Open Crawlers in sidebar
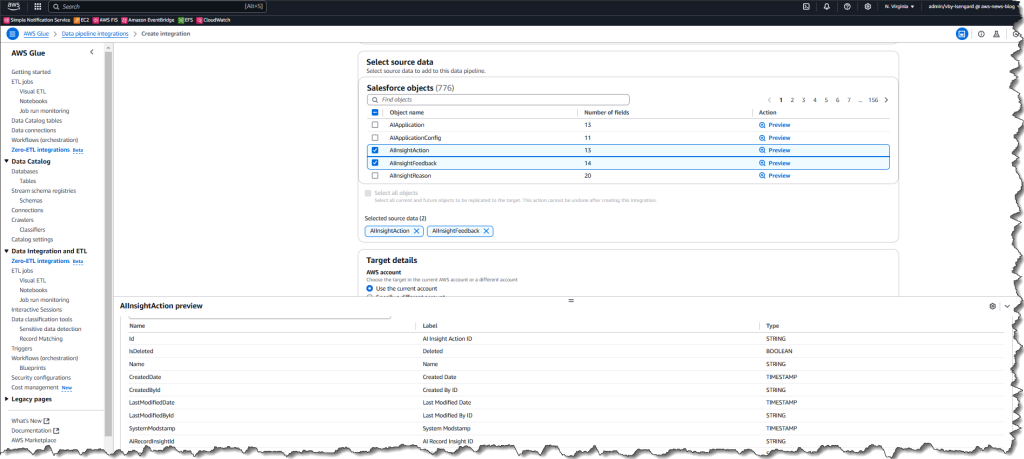1024x459 pixels. (22, 220)
